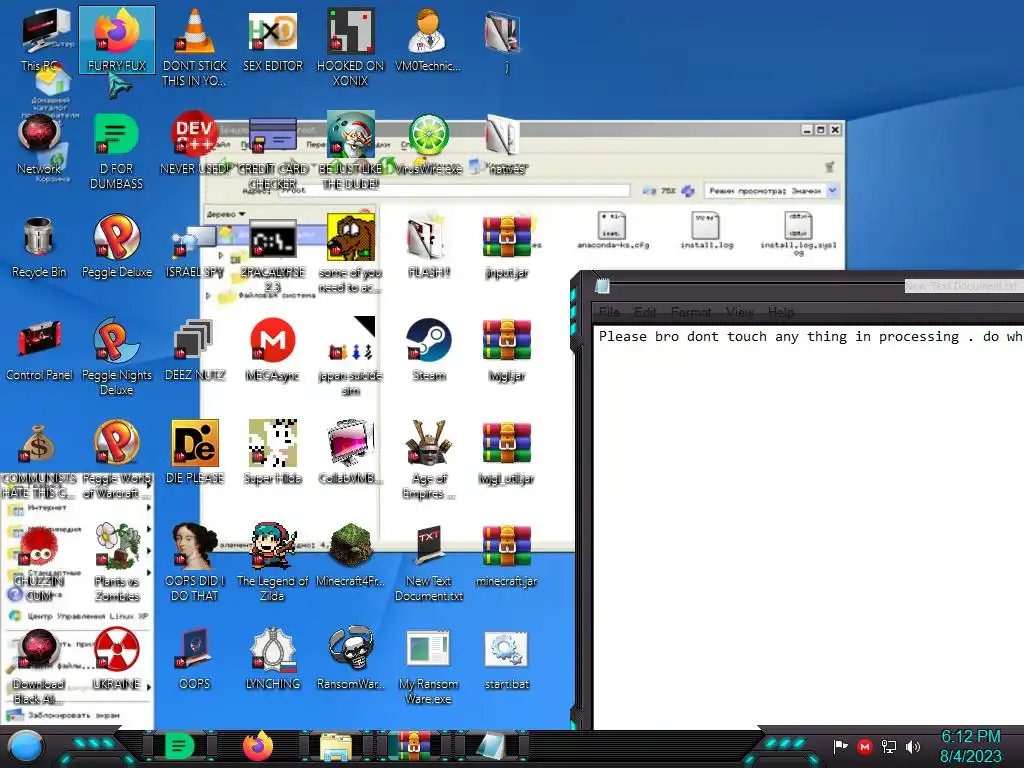Open the DIE PLEASE desktop icon
Screen dimensions: 1024x768
[195, 453]
